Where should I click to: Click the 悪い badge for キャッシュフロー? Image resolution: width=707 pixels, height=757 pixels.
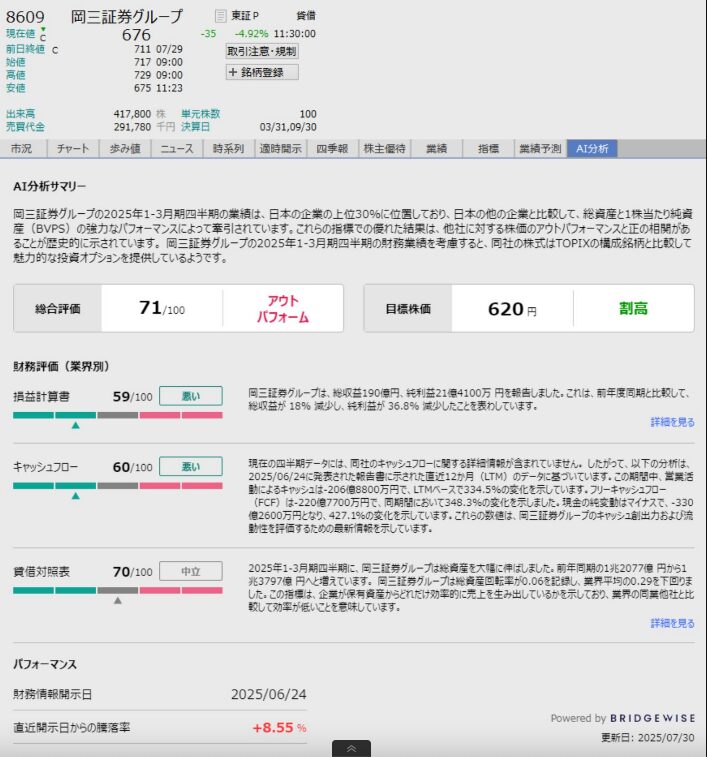click(x=191, y=467)
